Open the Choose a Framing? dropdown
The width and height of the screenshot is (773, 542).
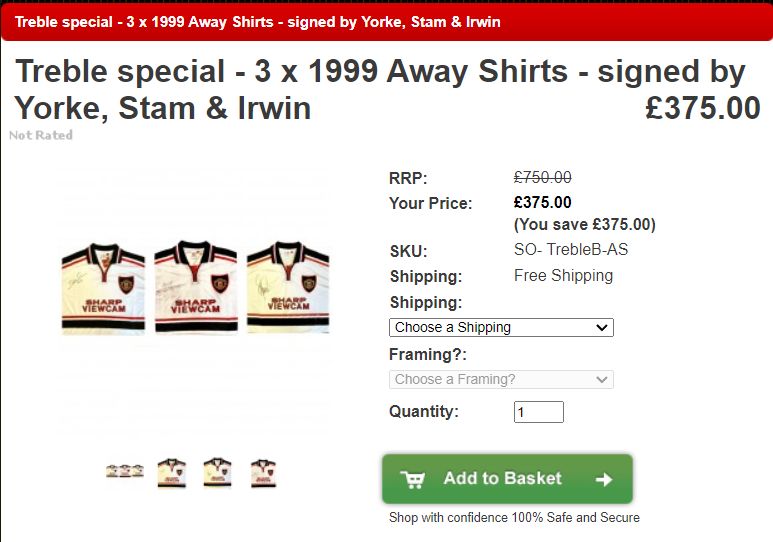pos(500,379)
